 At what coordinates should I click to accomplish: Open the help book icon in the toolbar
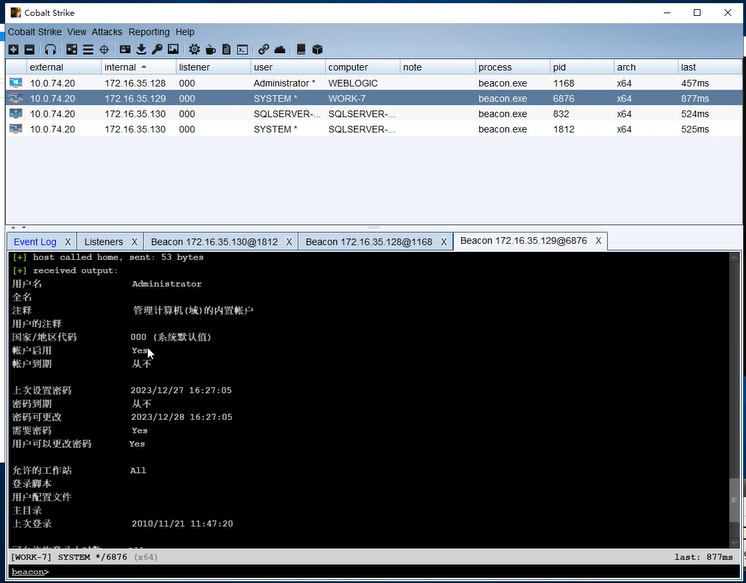[301, 49]
